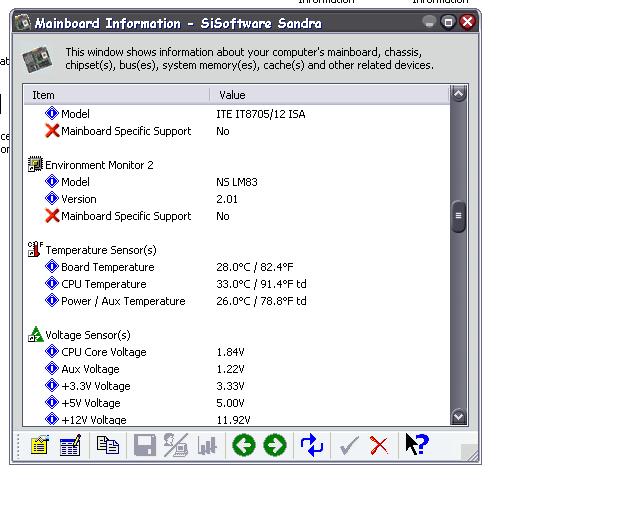Click the value 5.00V
This screenshot has height=512, width=640.
(x=230, y=403)
